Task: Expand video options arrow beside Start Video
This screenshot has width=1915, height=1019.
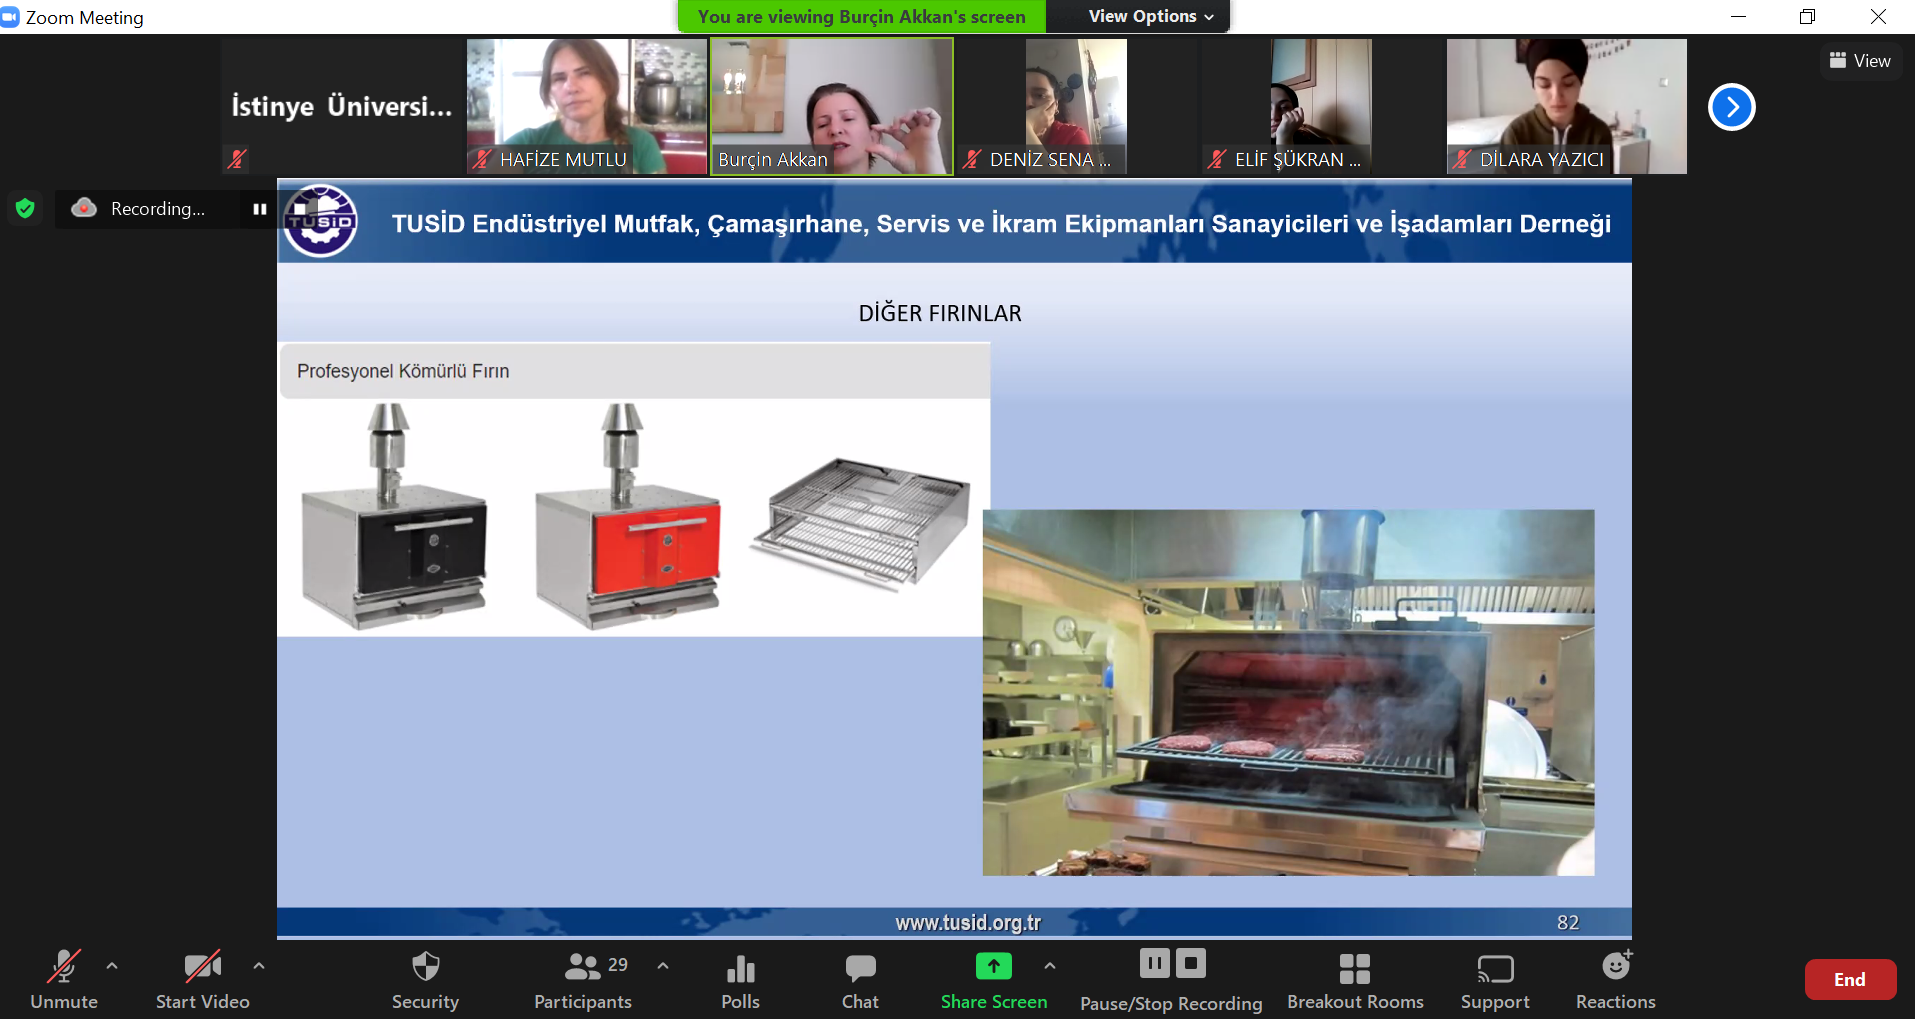Action: (x=259, y=966)
